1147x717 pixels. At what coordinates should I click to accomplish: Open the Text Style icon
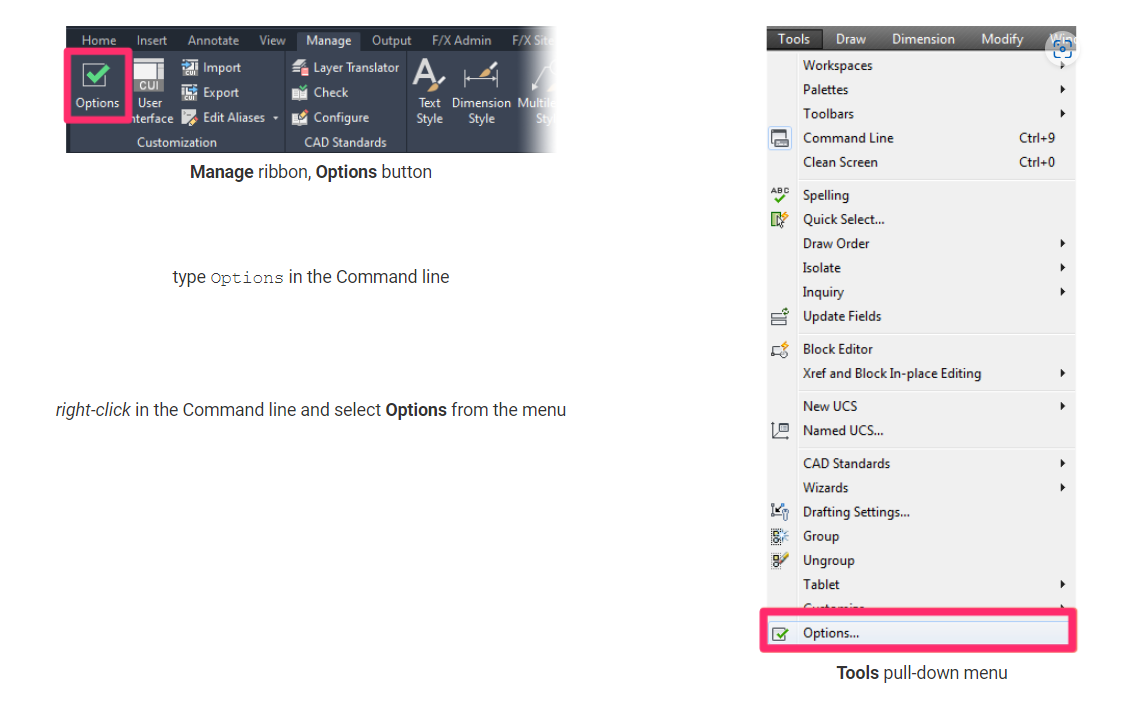(429, 75)
